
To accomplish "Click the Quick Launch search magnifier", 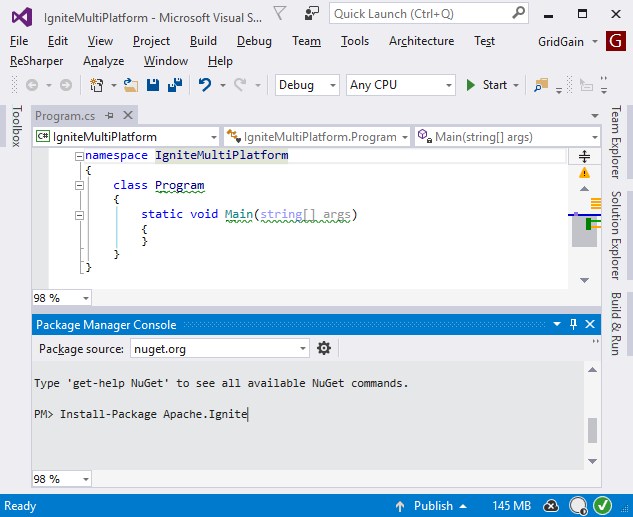I will pos(518,13).
